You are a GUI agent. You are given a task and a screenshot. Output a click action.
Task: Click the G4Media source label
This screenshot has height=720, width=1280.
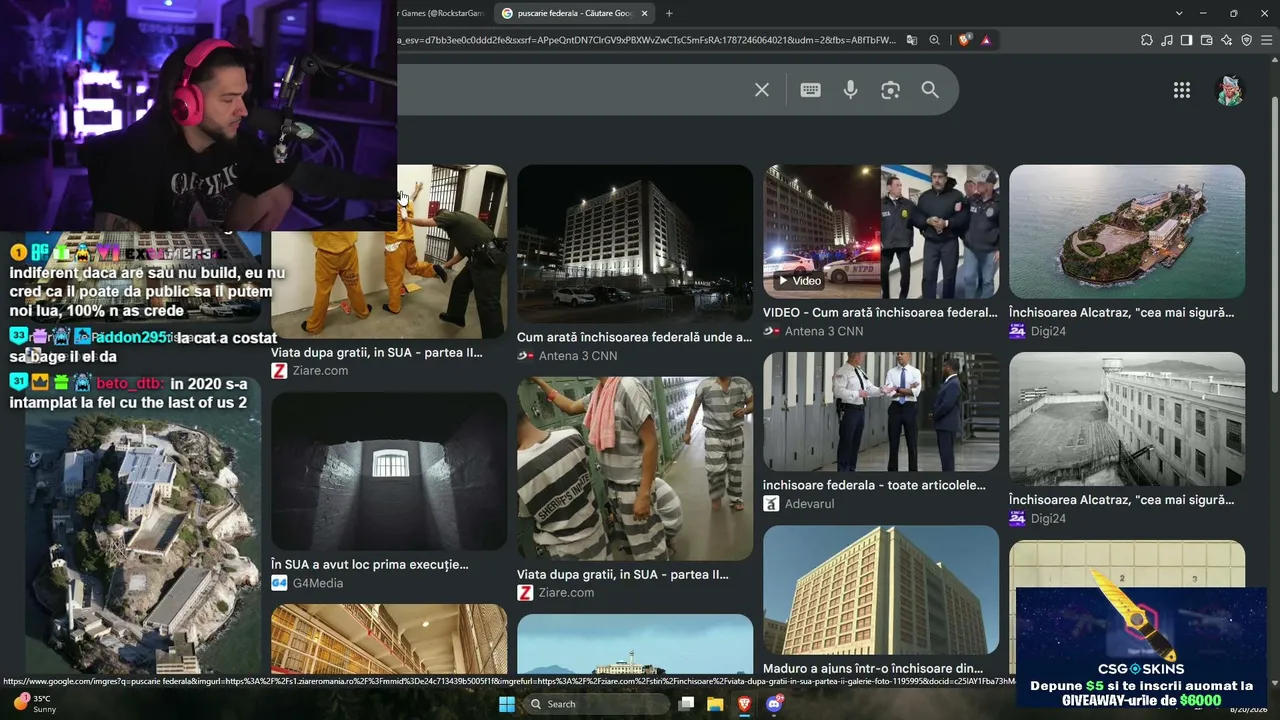(x=307, y=583)
